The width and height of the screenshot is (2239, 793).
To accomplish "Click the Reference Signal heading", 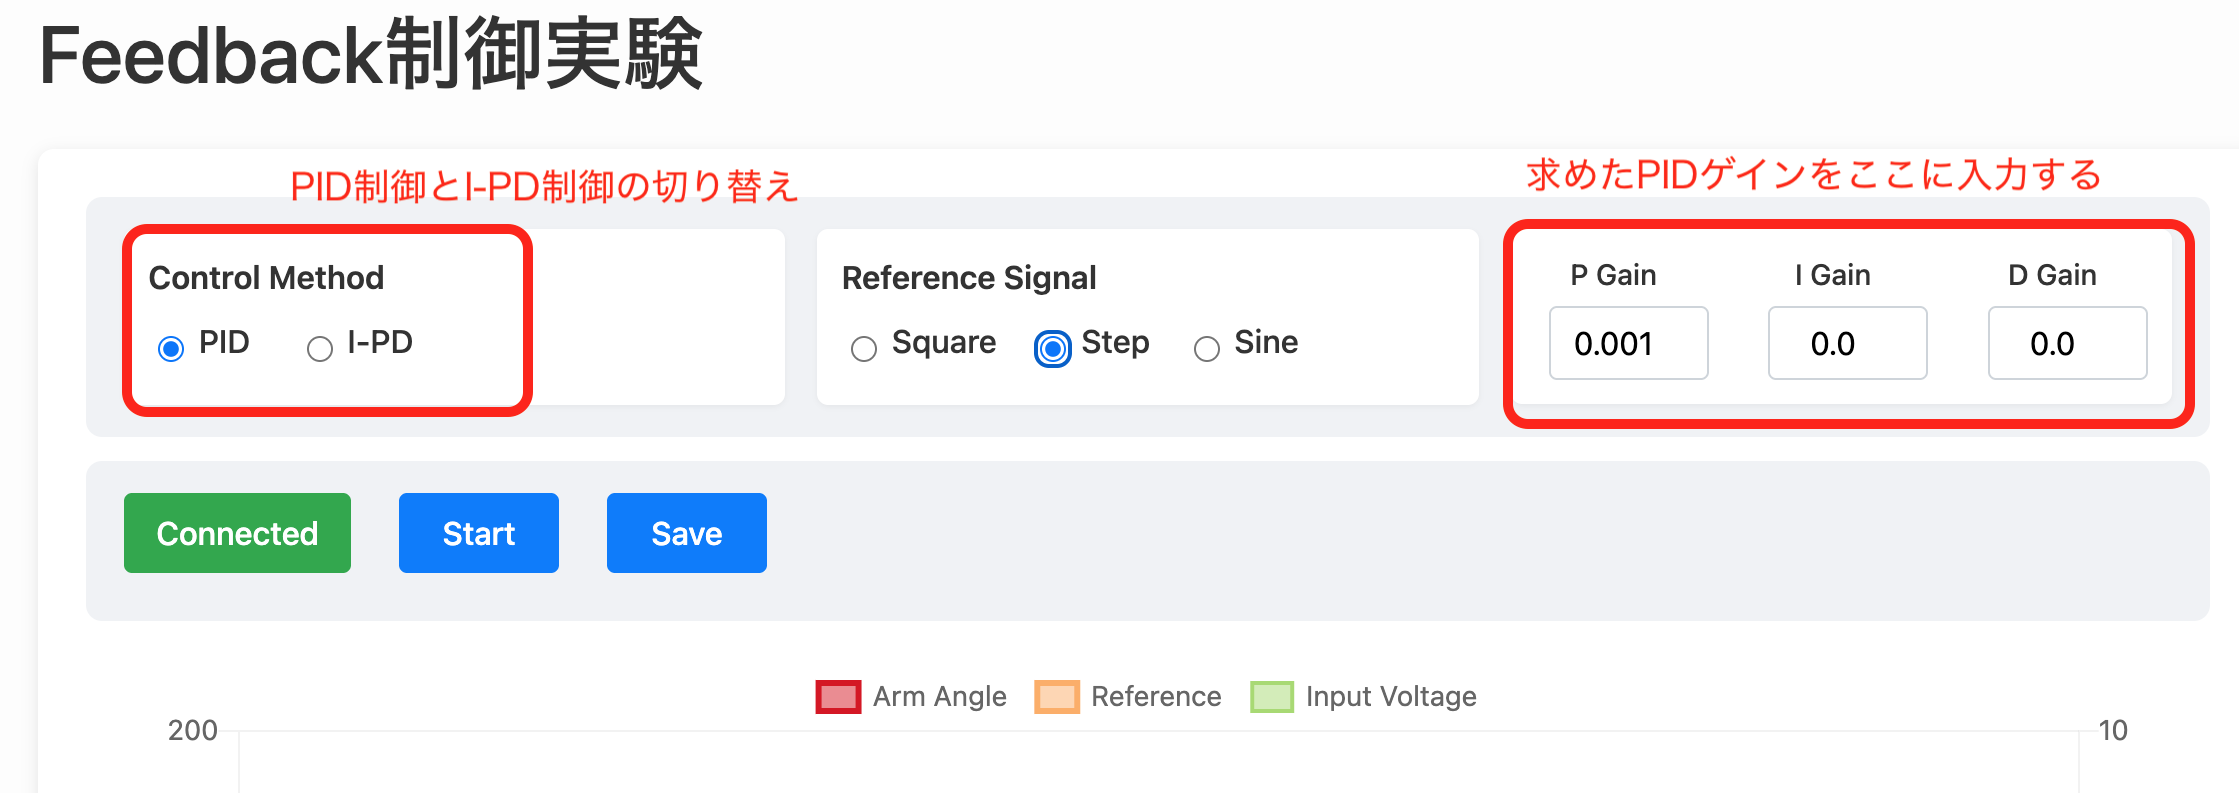I will [969, 277].
